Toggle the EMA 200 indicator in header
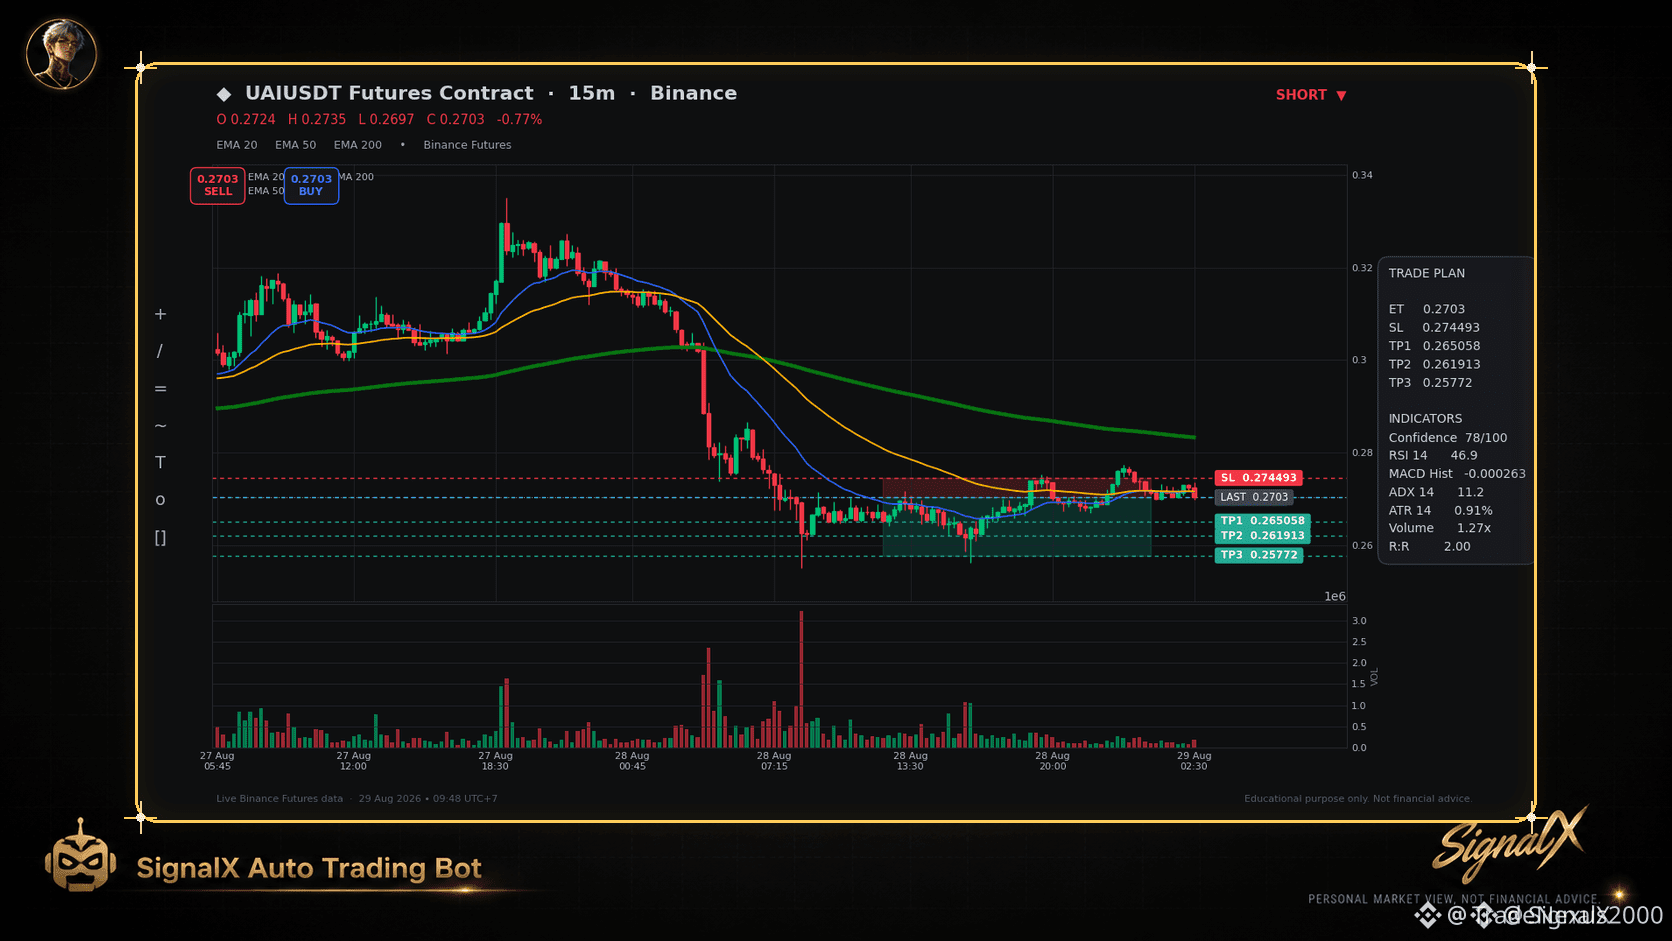The height and width of the screenshot is (941, 1672). 358,145
